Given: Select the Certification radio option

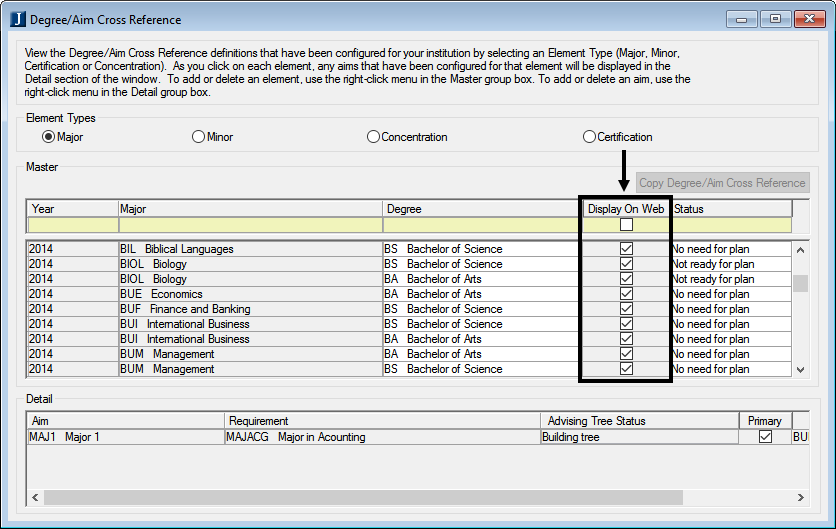Looking at the screenshot, I should [x=589, y=137].
